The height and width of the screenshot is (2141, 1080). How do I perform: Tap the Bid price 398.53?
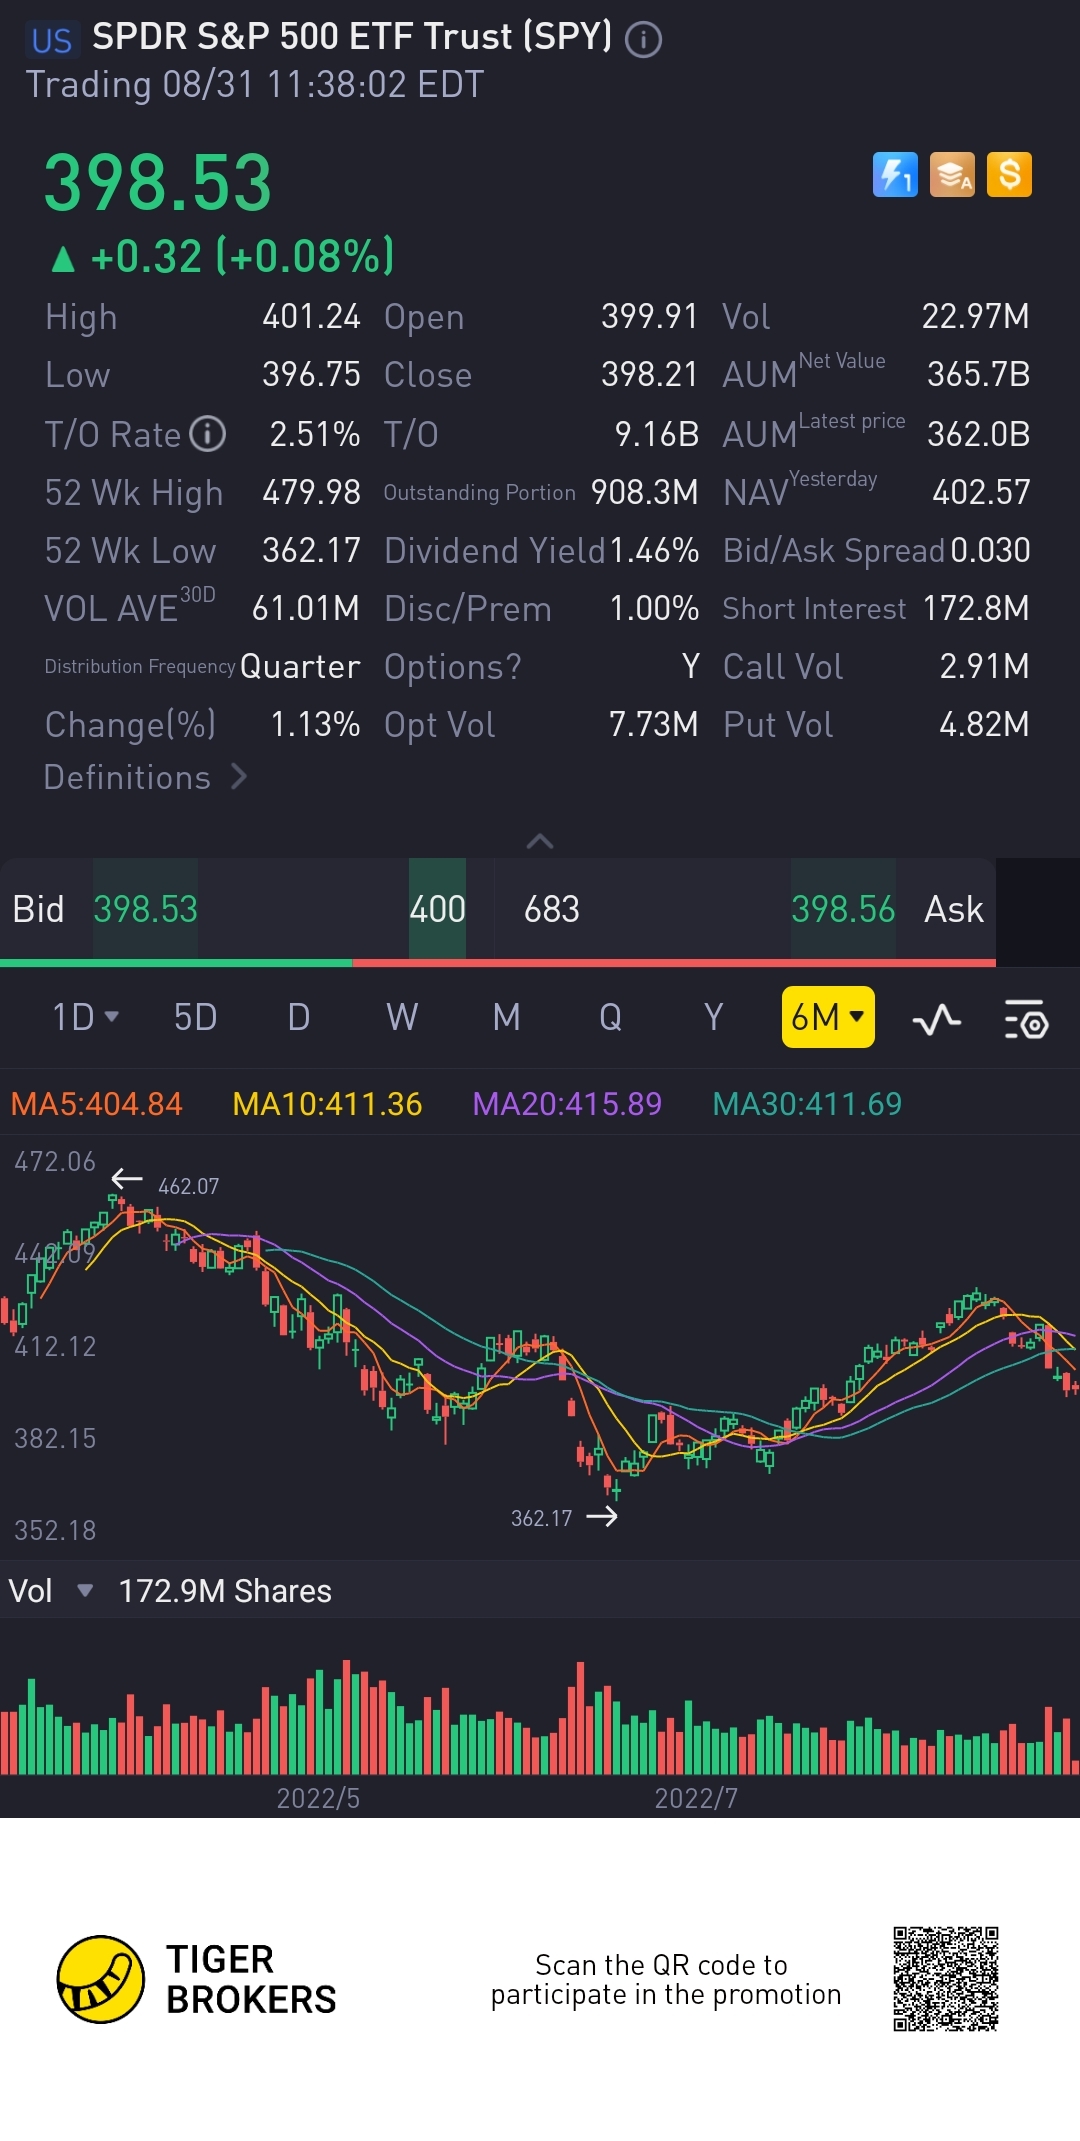[x=145, y=909]
